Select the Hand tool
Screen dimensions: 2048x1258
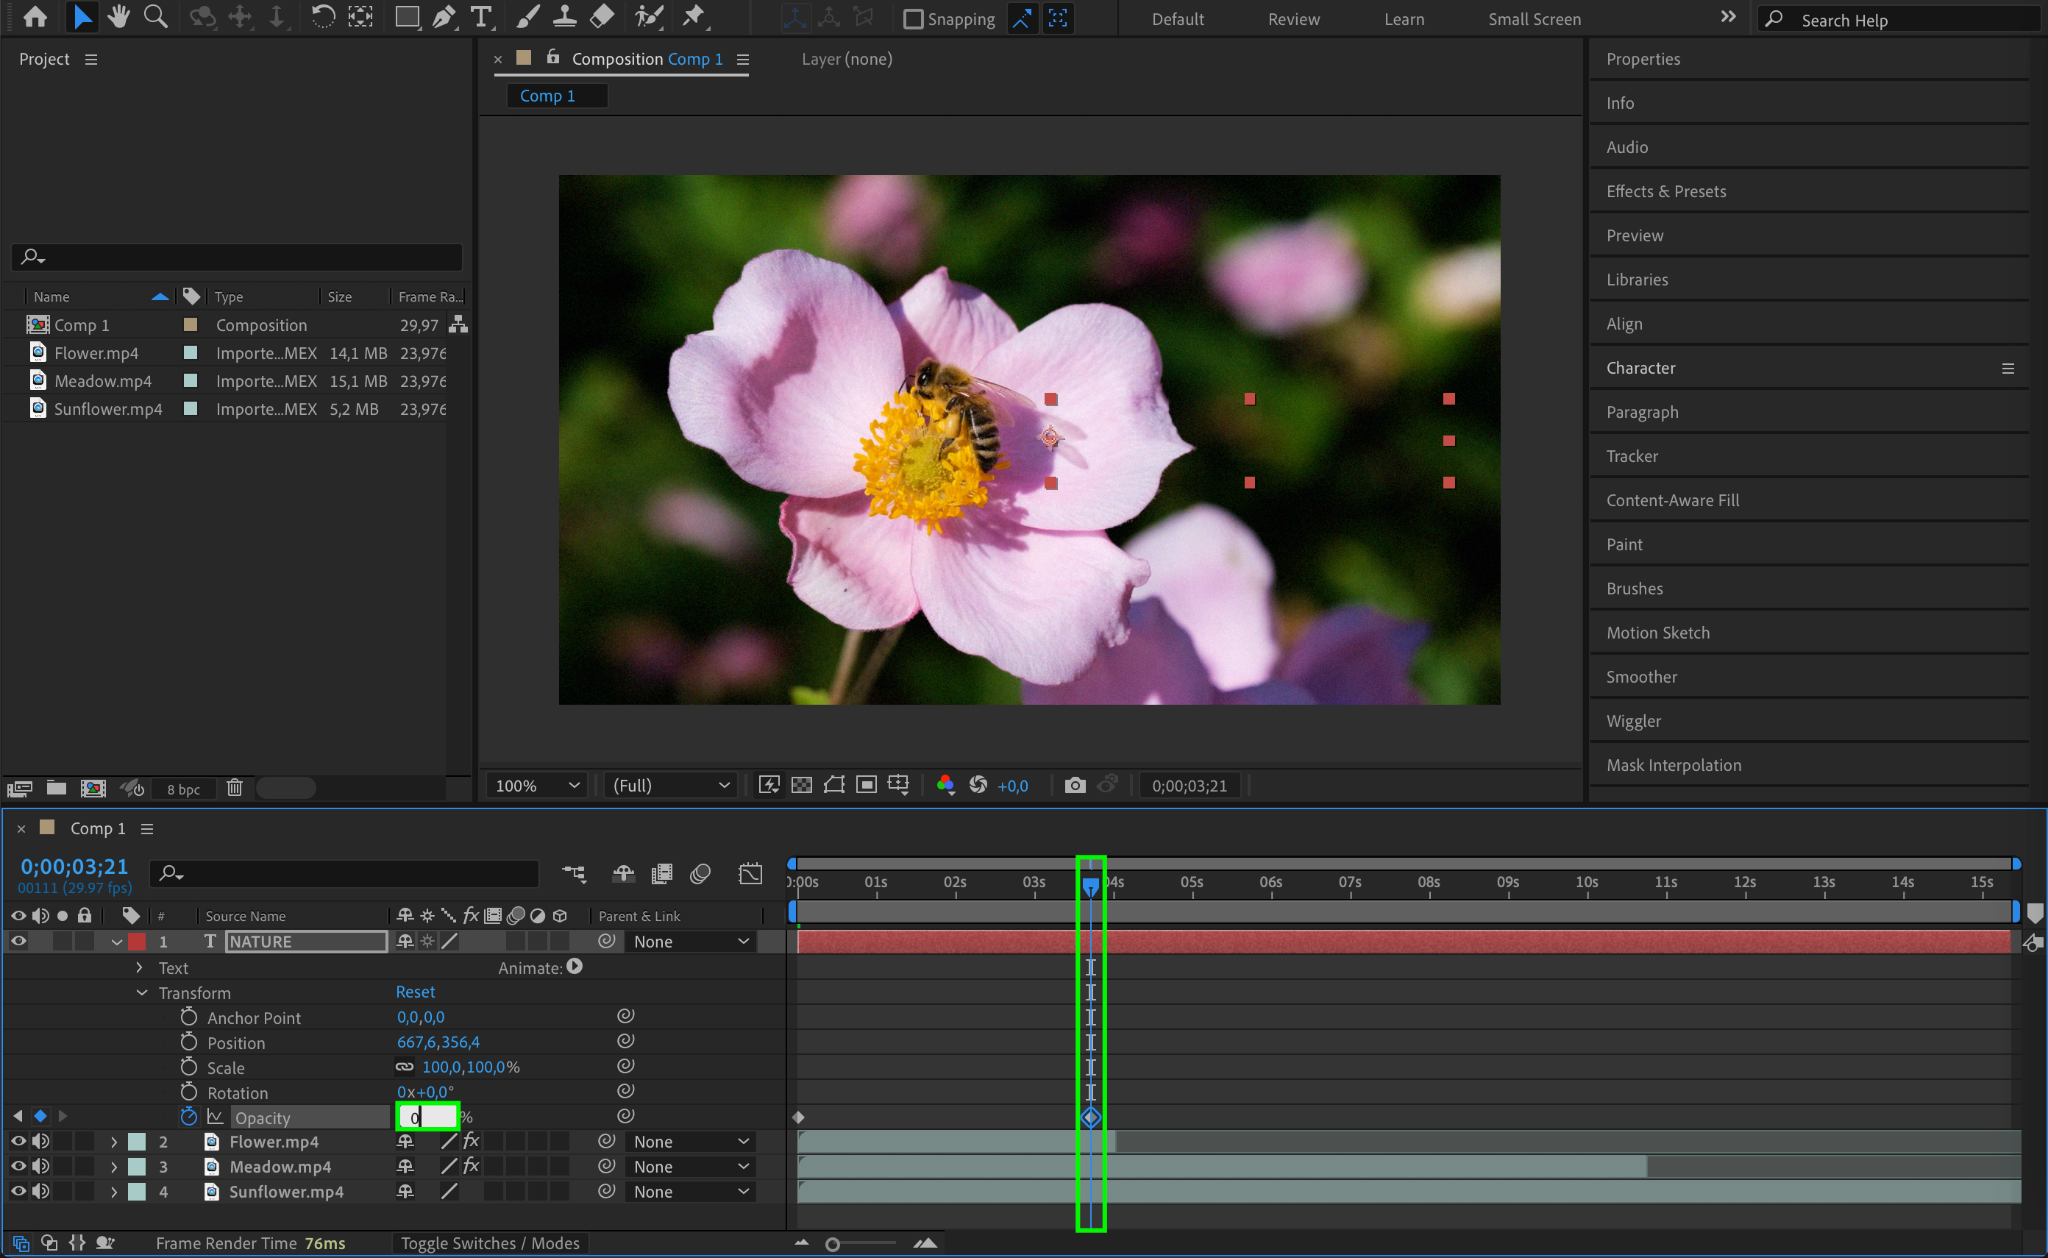(118, 17)
